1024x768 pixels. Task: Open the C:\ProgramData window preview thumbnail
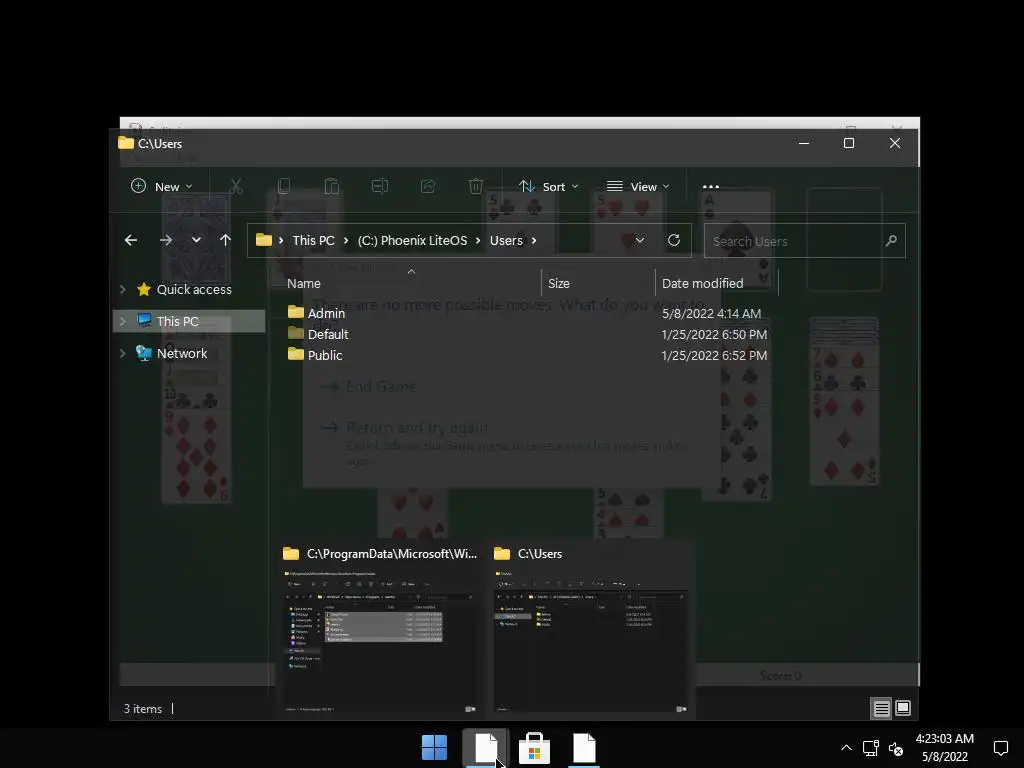click(x=379, y=630)
